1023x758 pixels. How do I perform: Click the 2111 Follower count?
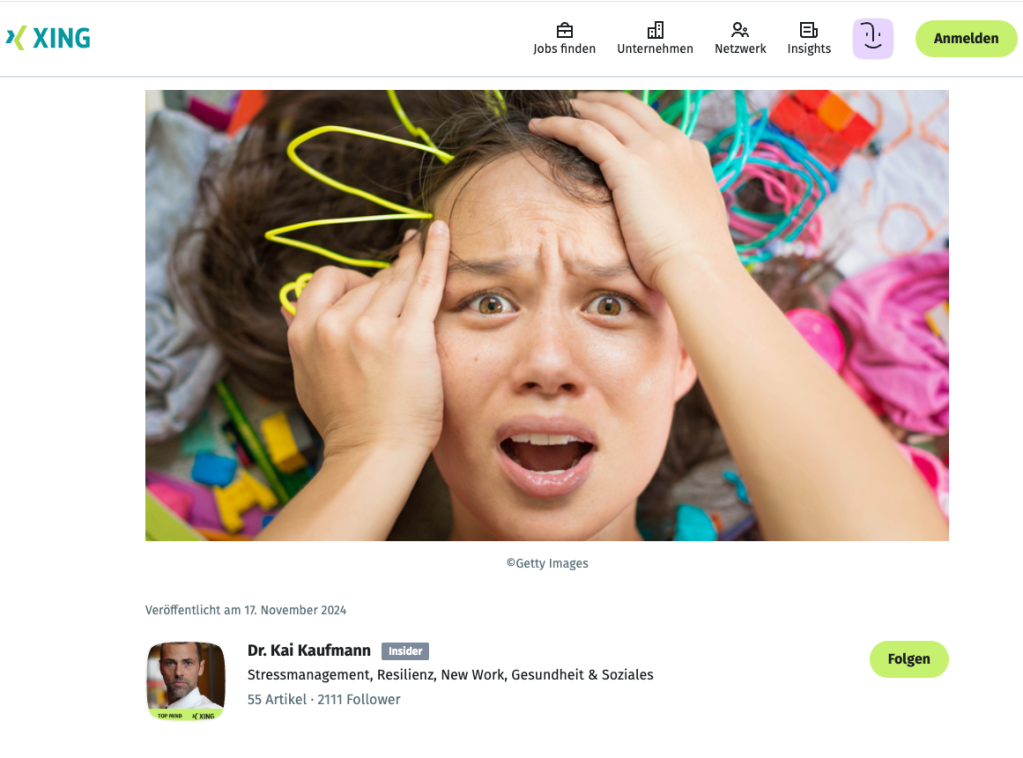click(359, 699)
